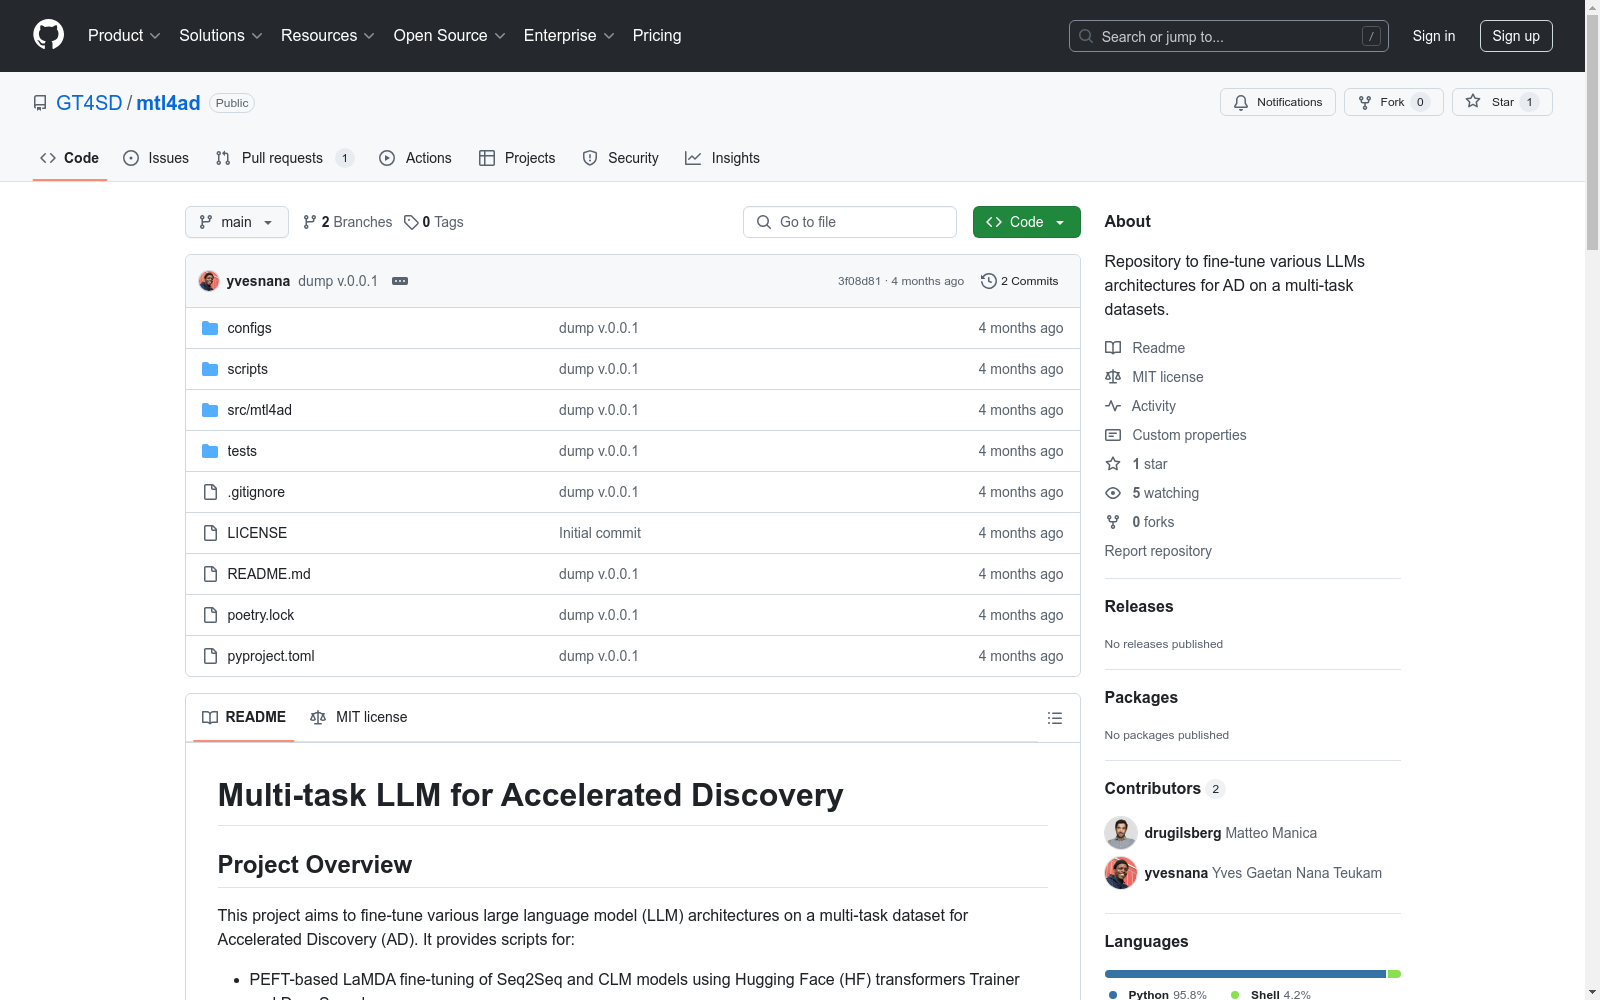Open the Security tab

(x=621, y=158)
